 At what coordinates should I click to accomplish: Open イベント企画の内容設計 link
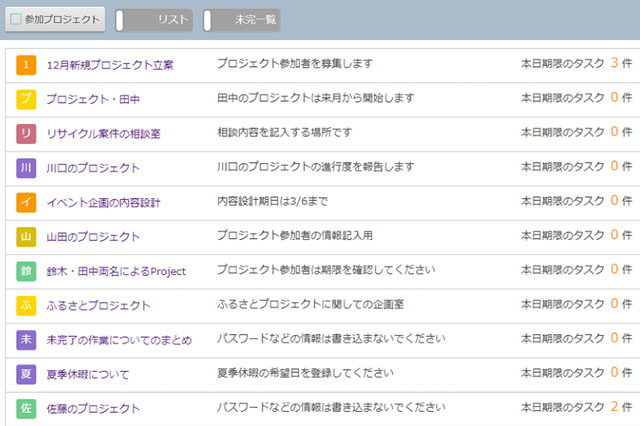click(104, 202)
